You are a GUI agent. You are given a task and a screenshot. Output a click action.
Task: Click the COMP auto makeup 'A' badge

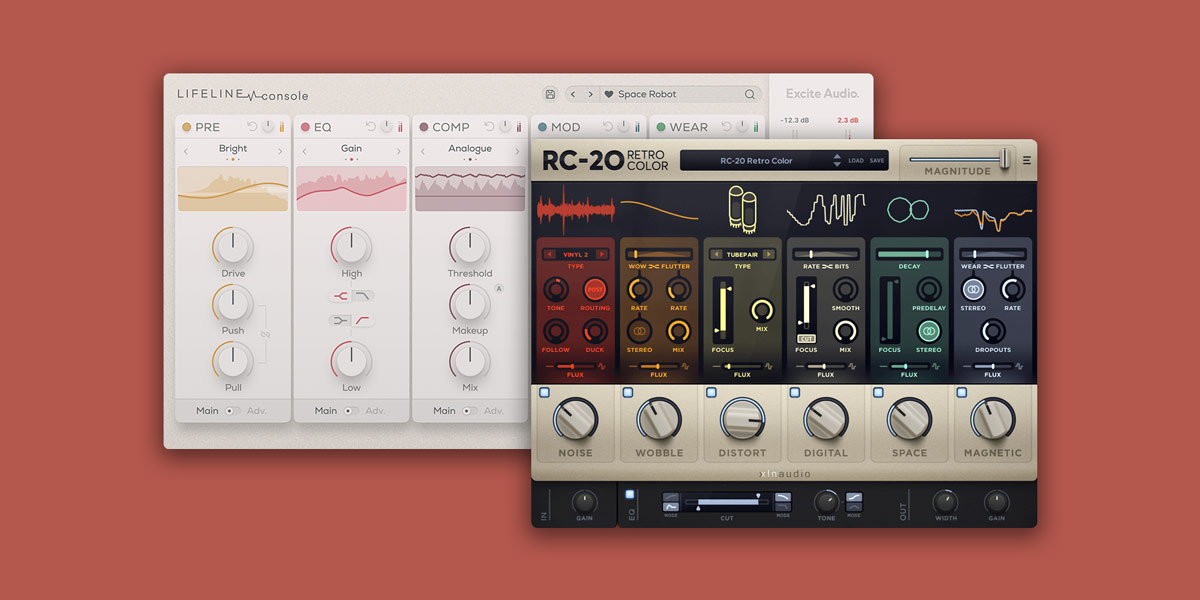(x=498, y=289)
